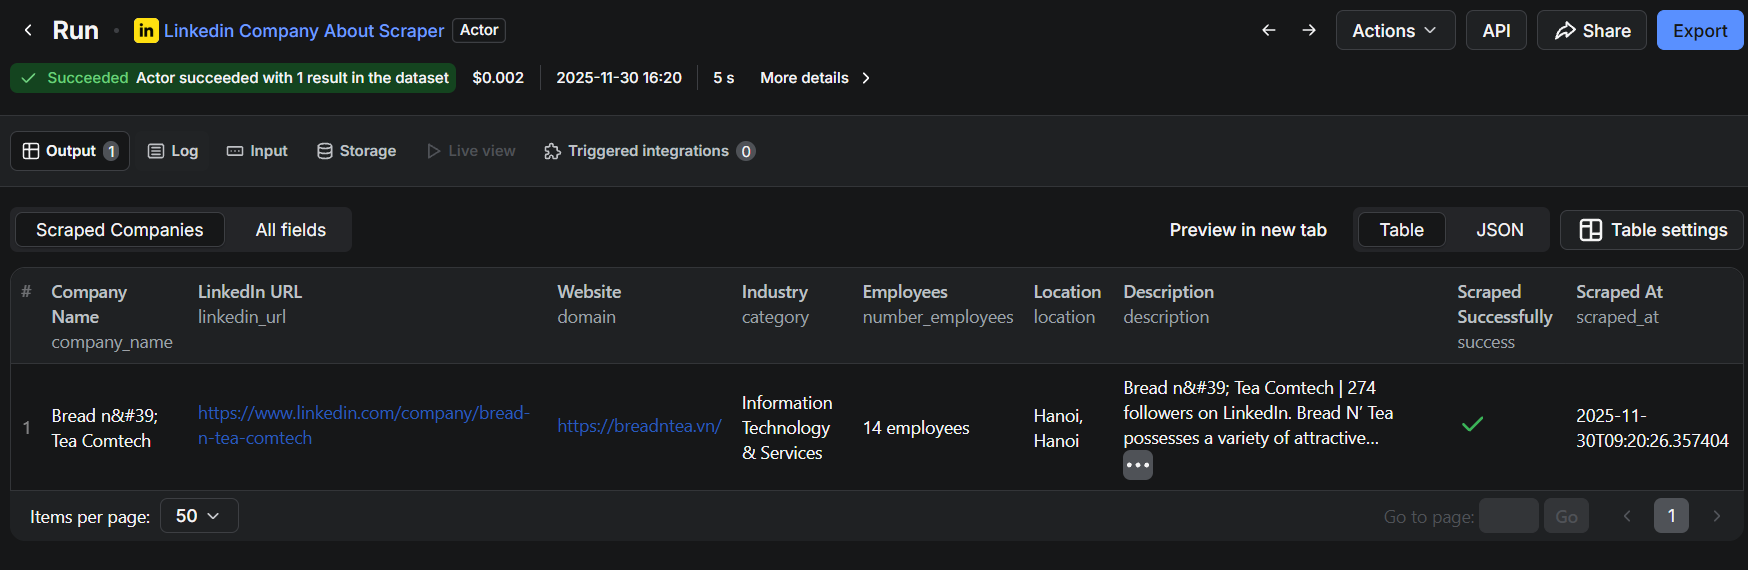Click the Succeeded status badge
The image size is (1748, 570).
click(233, 78)
